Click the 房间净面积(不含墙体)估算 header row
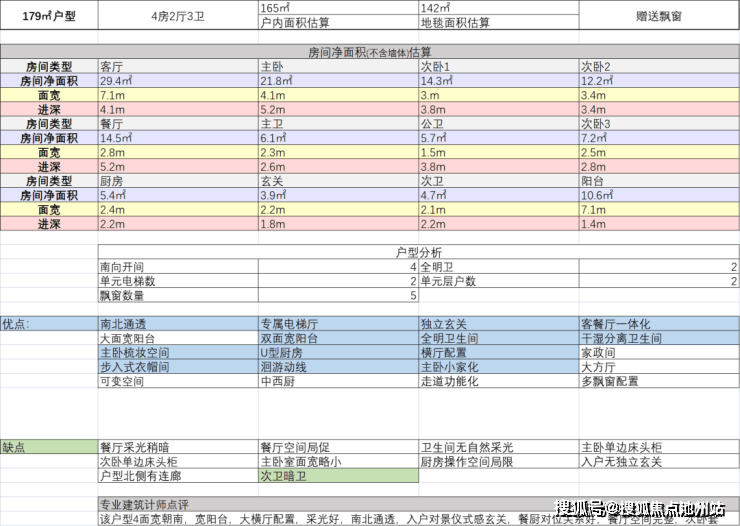740x526 pixels. [370, 51]
